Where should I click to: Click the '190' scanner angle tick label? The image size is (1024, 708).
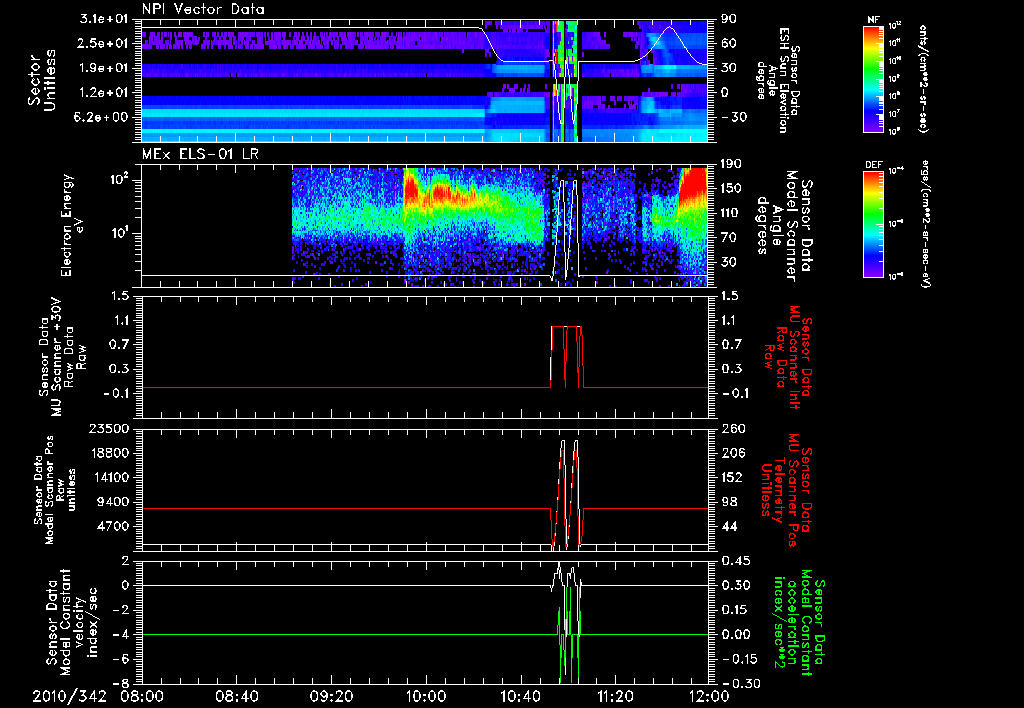click(731, 164)
